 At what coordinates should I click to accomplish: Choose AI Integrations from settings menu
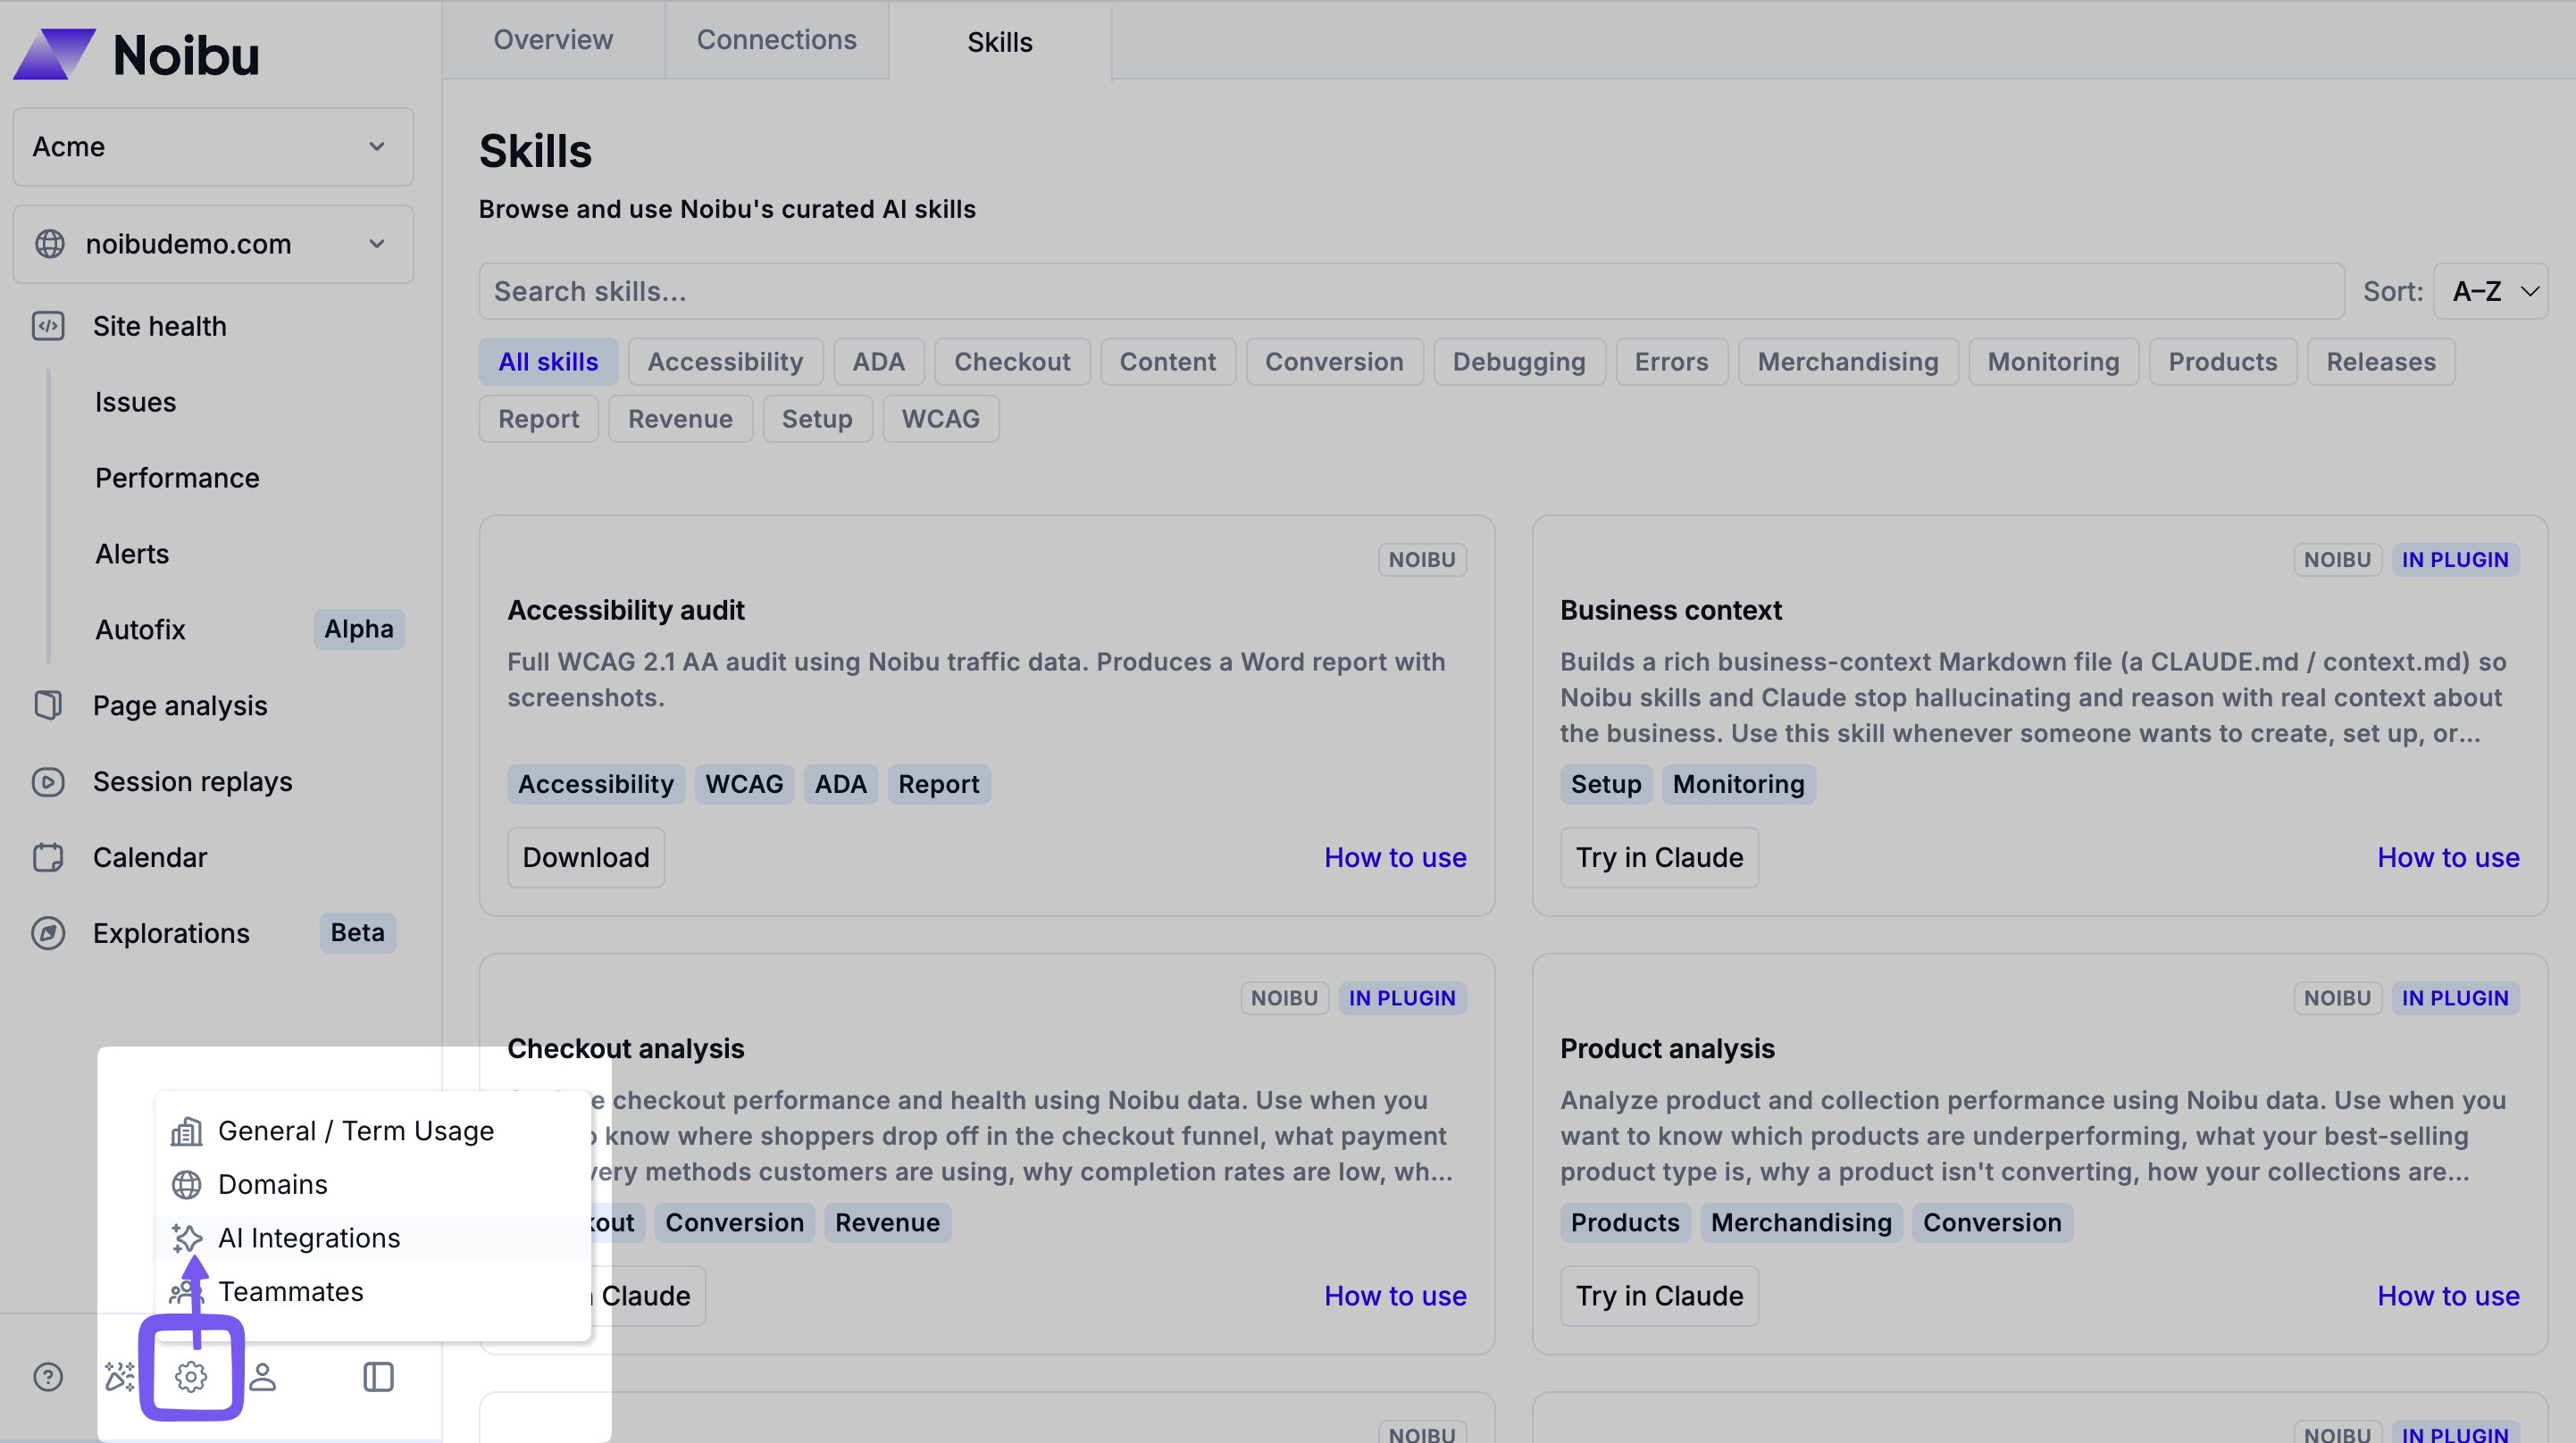pyautogui.click(x=374, y=1238)
